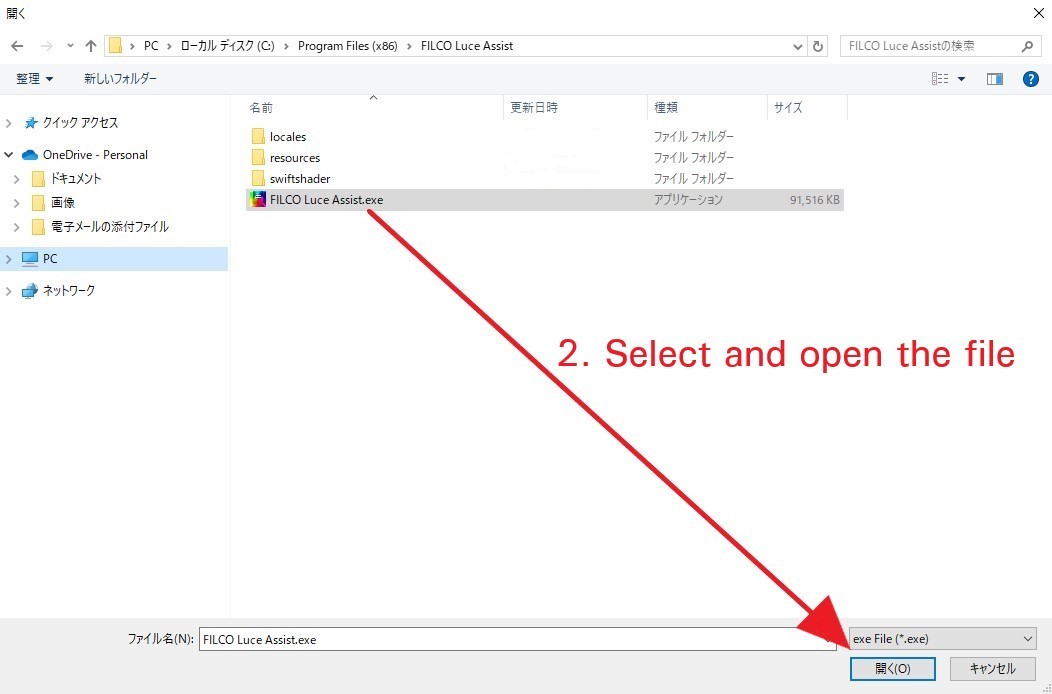Expand the 電子メールの添付ファイル node

pyautogui.click(x=17, y=227)
